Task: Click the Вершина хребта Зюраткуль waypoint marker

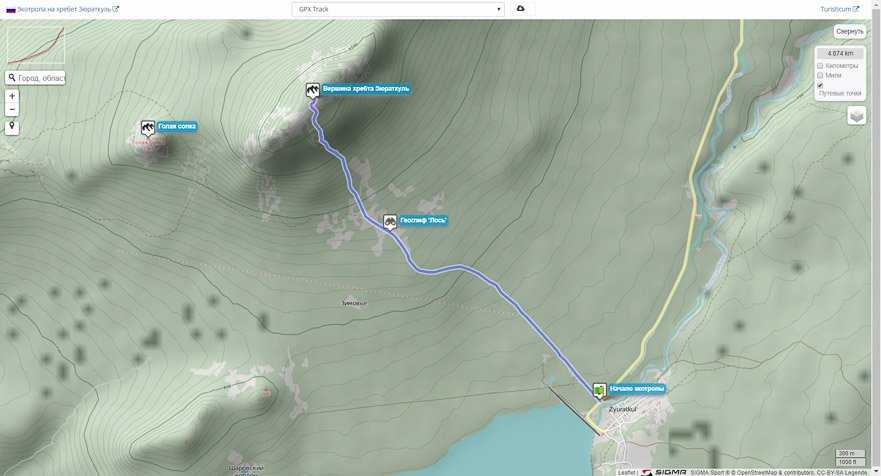Action: coord(313,89)
